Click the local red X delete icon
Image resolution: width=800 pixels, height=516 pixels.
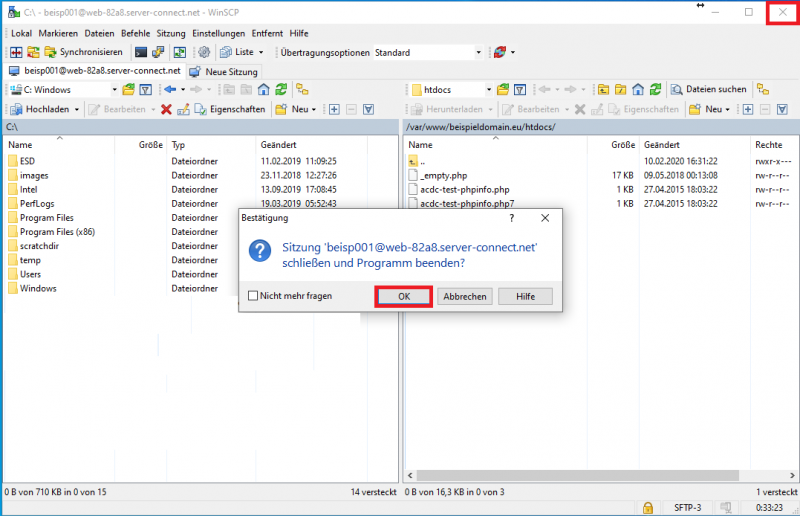pos(166,109)
